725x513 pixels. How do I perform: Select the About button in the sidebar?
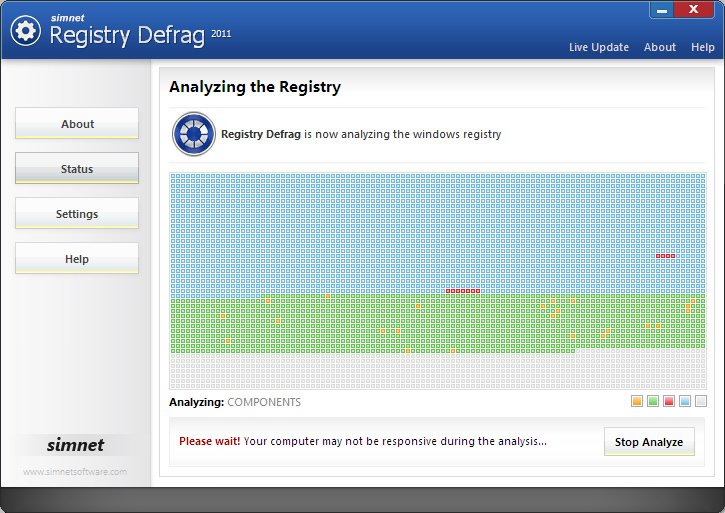(x=77, y=124)
